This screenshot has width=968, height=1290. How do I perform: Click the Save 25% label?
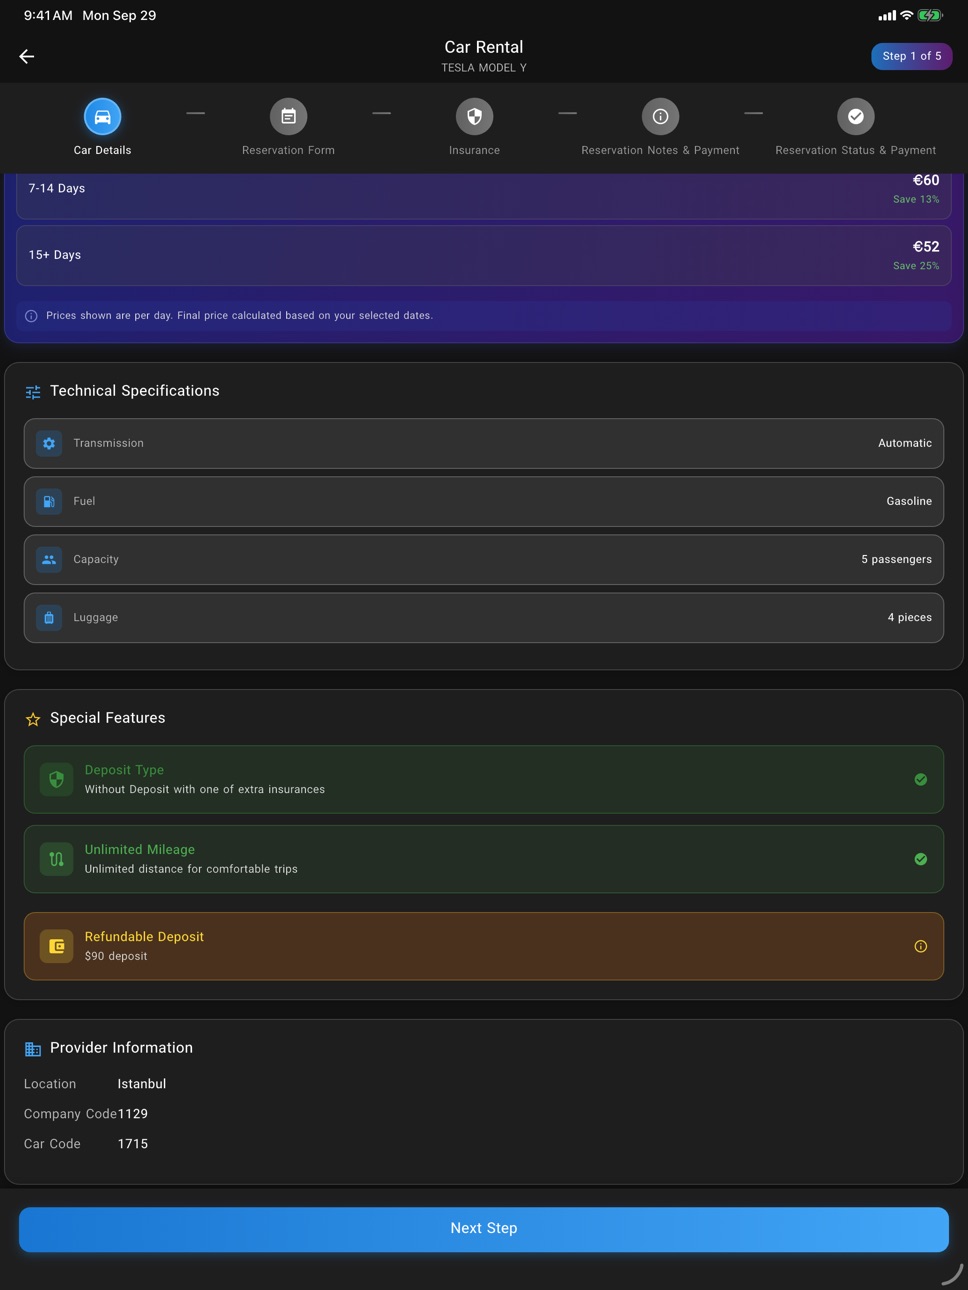click(916, 266)
